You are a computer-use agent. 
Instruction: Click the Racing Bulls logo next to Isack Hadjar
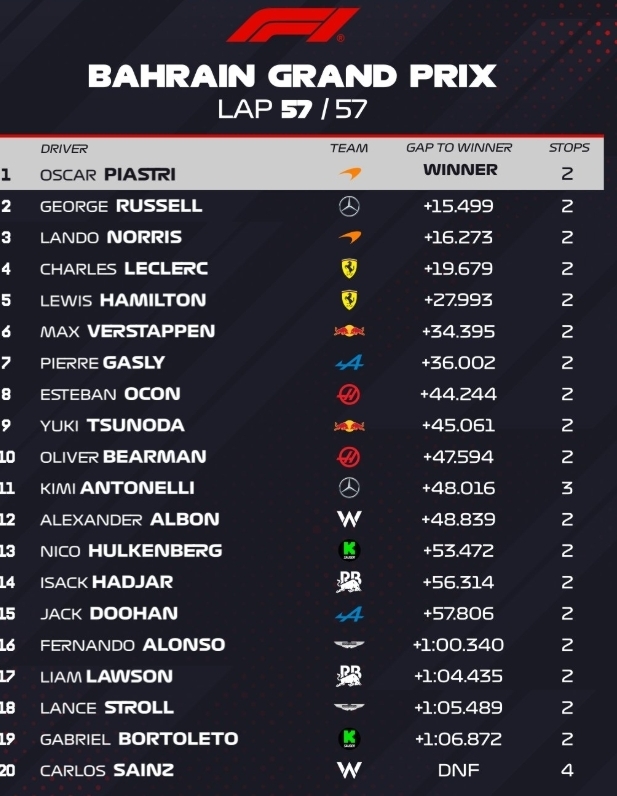pyautogui.click(x=349, y=582)
